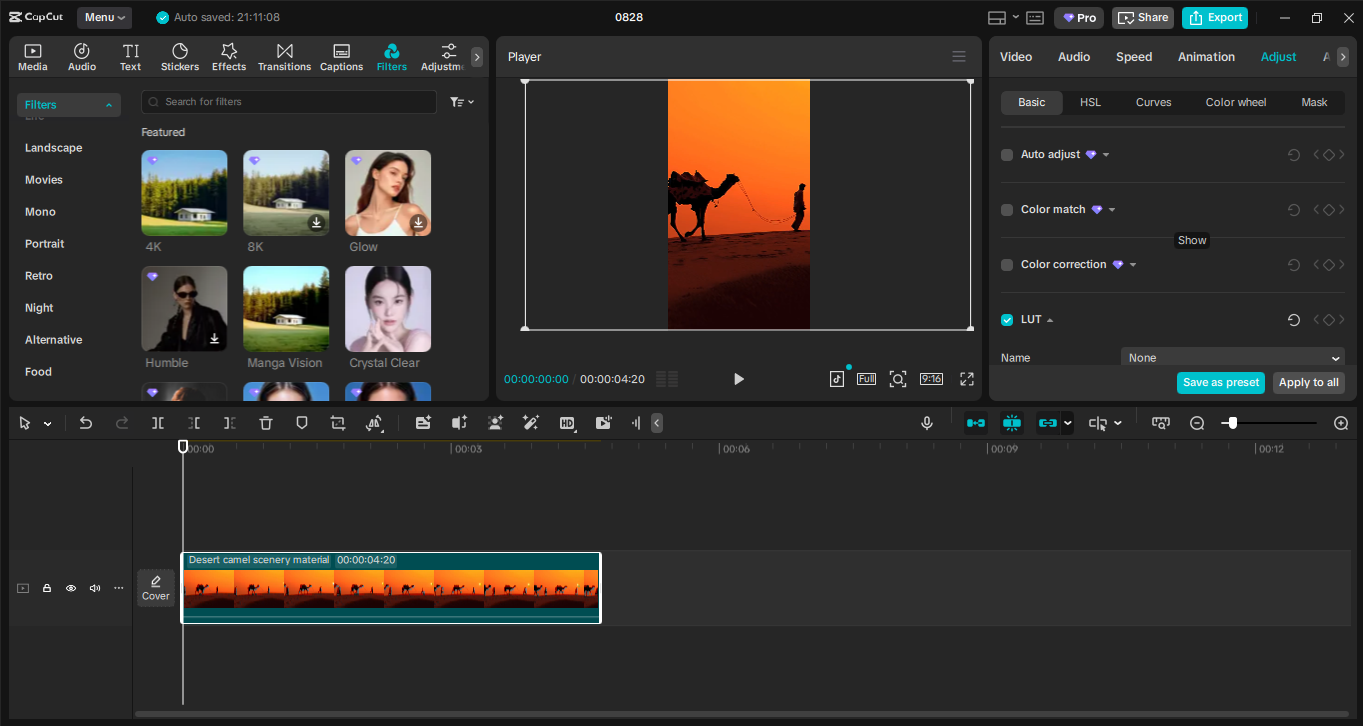Open the HD enhance option
1363x726 pixels.
[567, 422]
